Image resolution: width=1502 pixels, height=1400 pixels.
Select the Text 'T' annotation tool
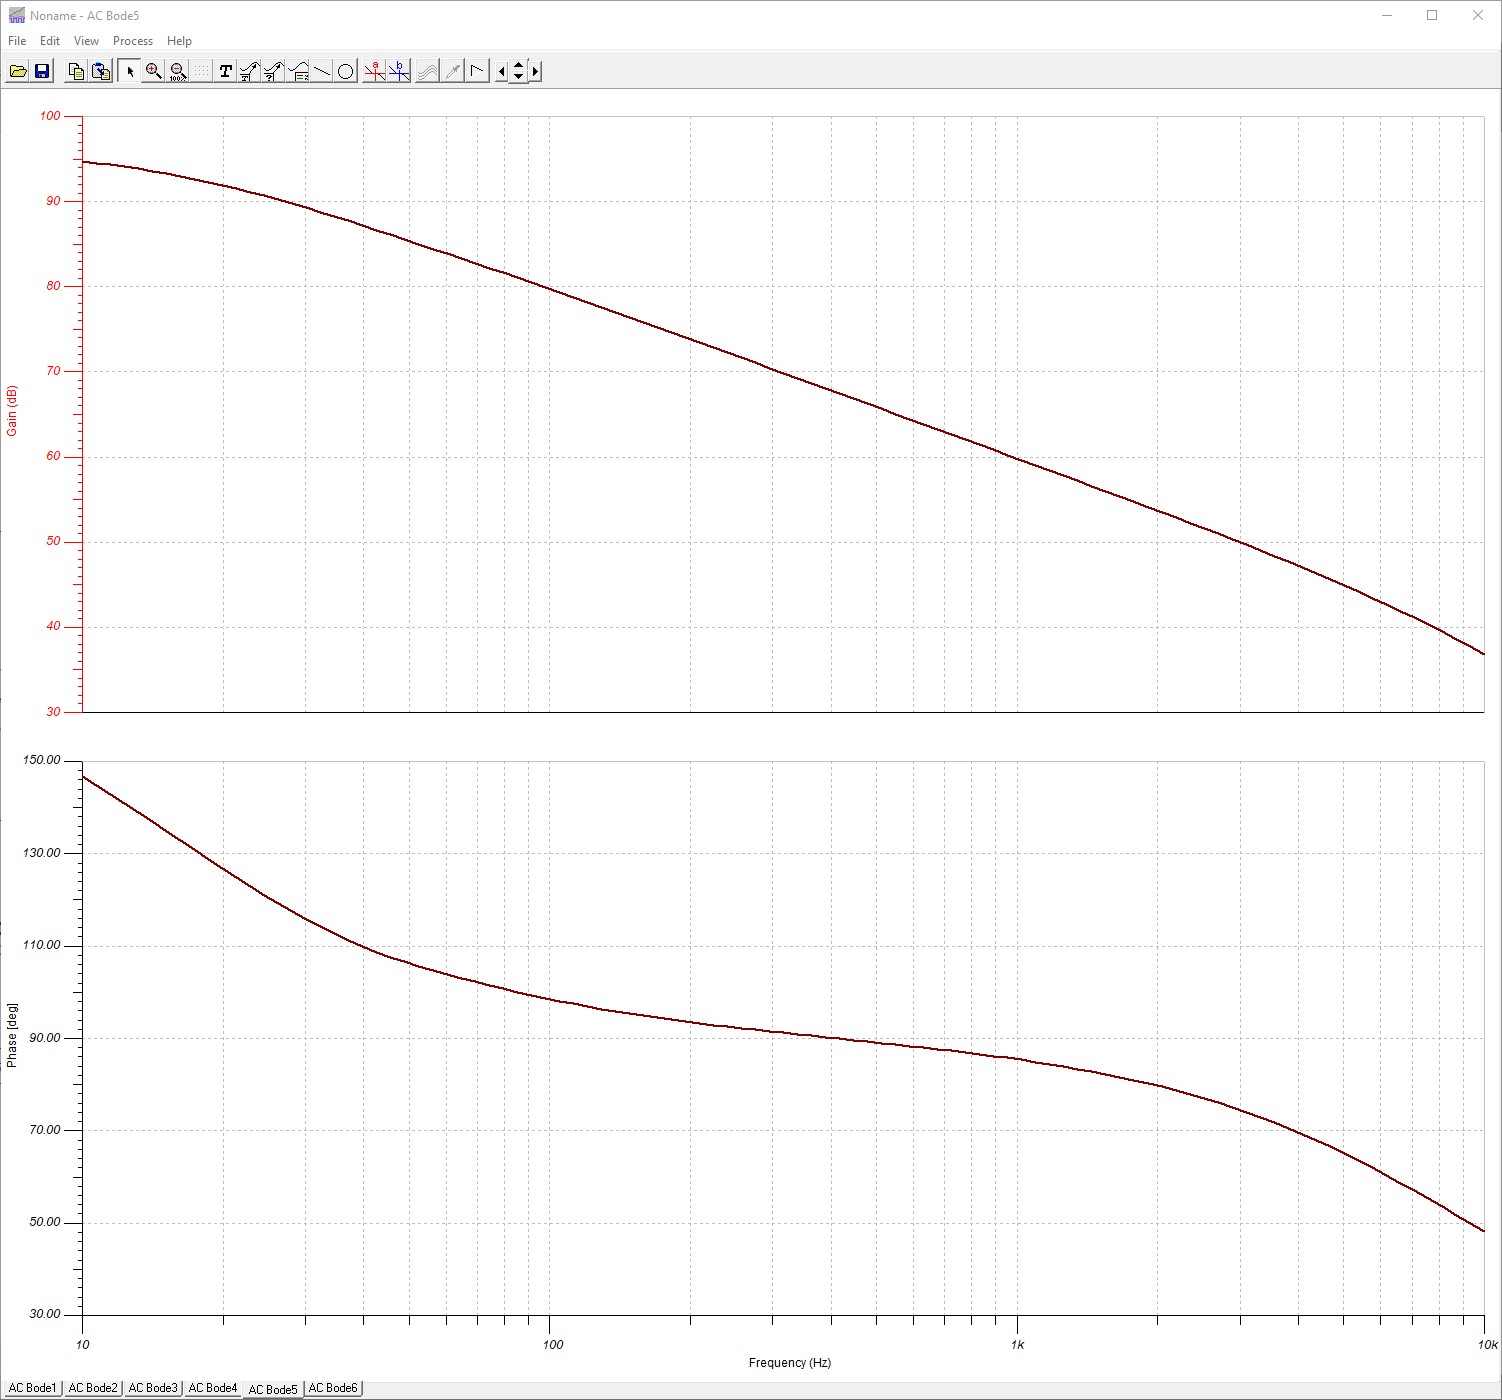(x=225, y=71)
